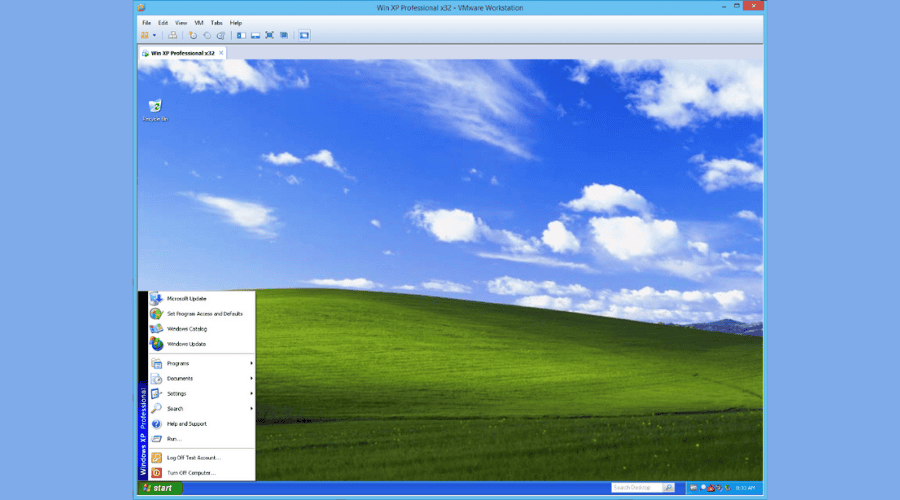Viewport: 900px width, 500px height.
Task: Take a snapshot using the toolbar icon
Action: (x=193, y=35)
